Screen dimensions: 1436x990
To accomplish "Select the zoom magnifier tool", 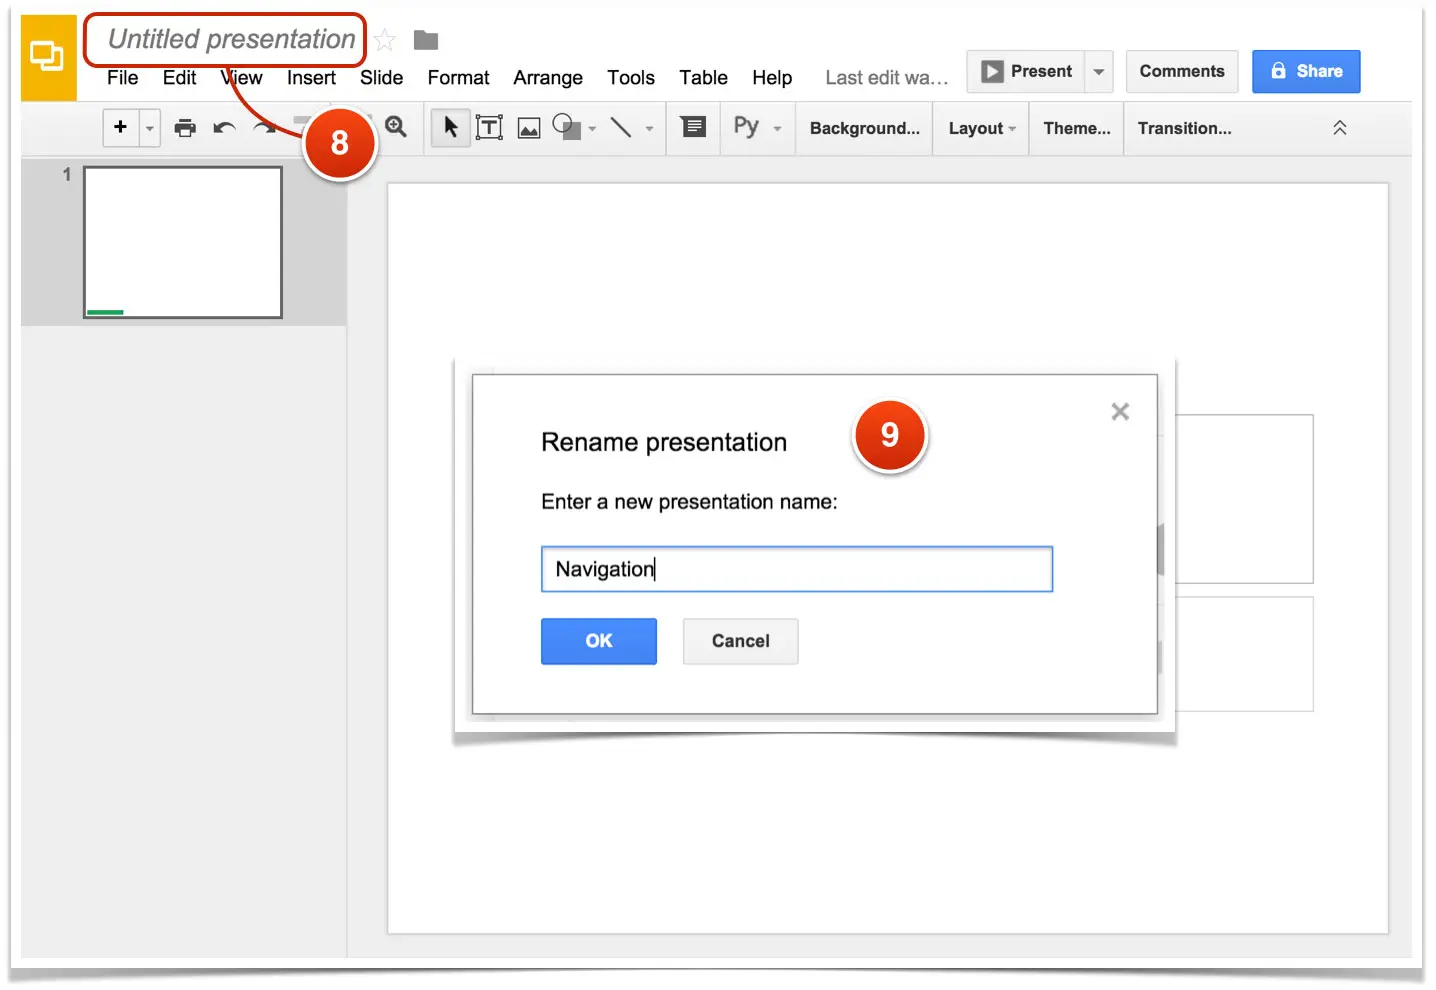I will (x=396, y=127).
